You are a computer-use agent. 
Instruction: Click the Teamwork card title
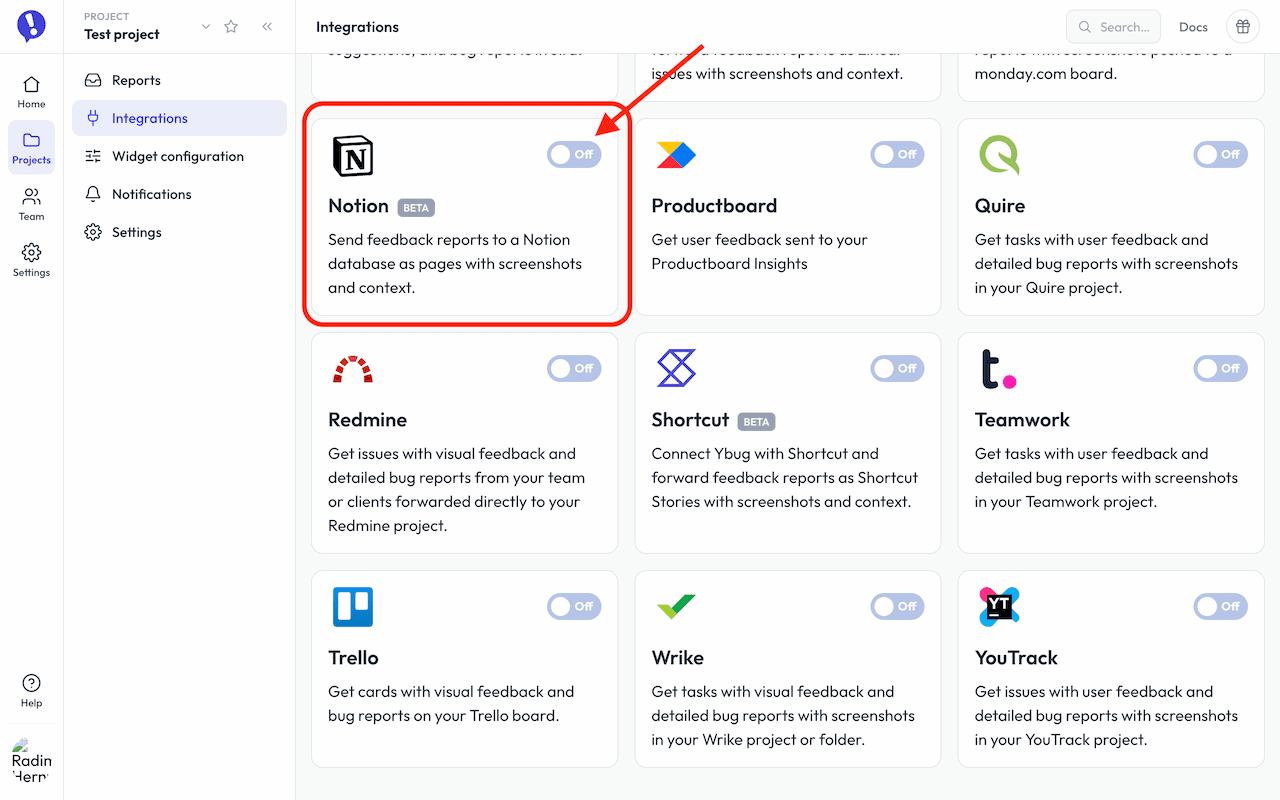coord(1022,420)
